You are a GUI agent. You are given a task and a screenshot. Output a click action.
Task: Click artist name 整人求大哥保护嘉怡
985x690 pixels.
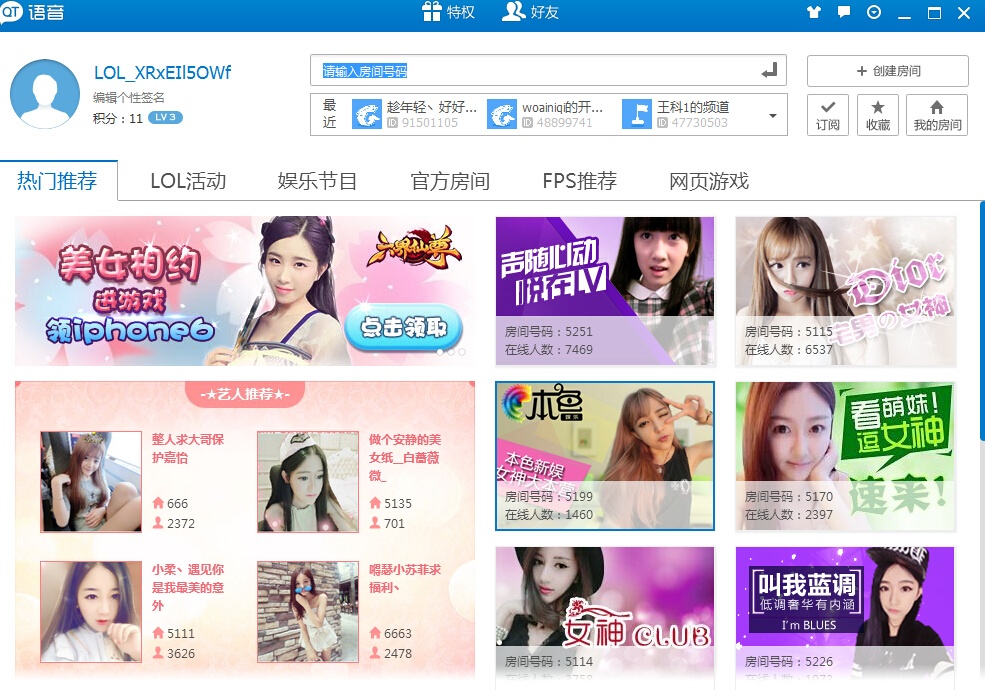[188, 449]
